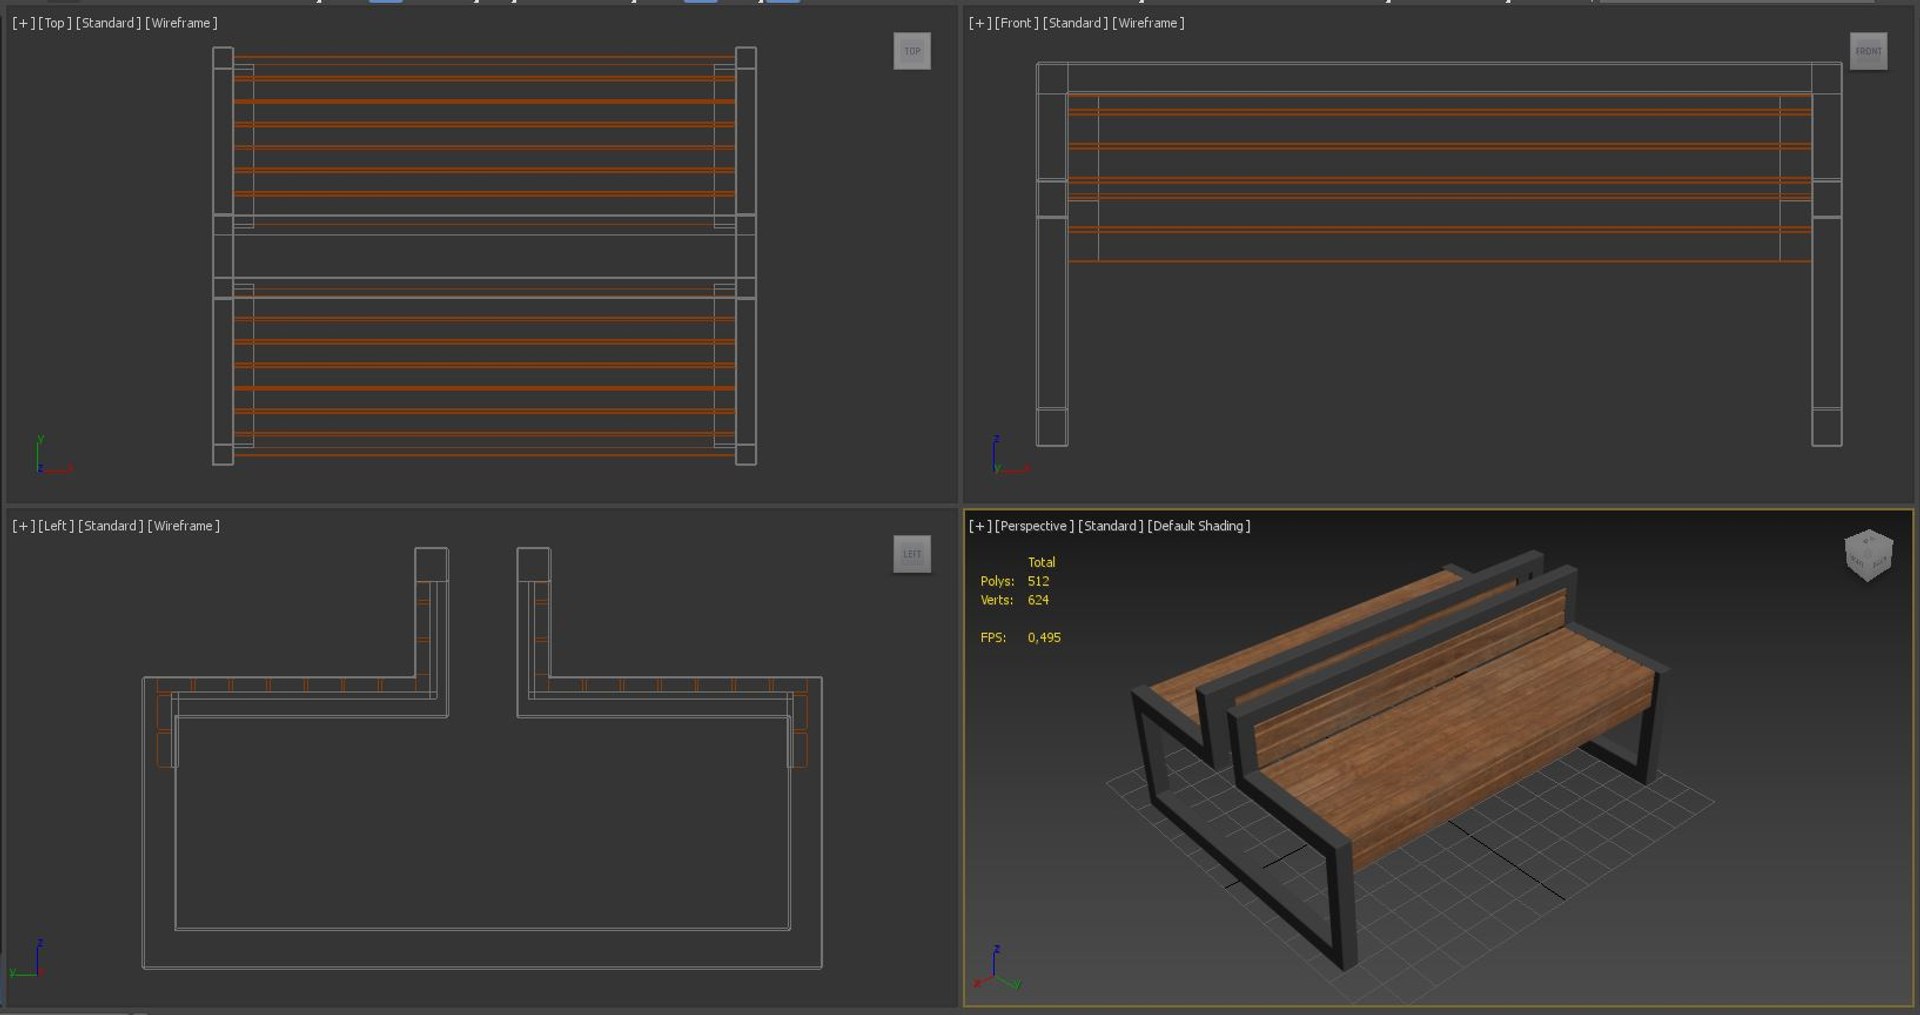Image resolution: width=1920 pixels, height=1015 pixels.
Task: Open the [+] menu of Top viewport
Action: tap(22, 23)
